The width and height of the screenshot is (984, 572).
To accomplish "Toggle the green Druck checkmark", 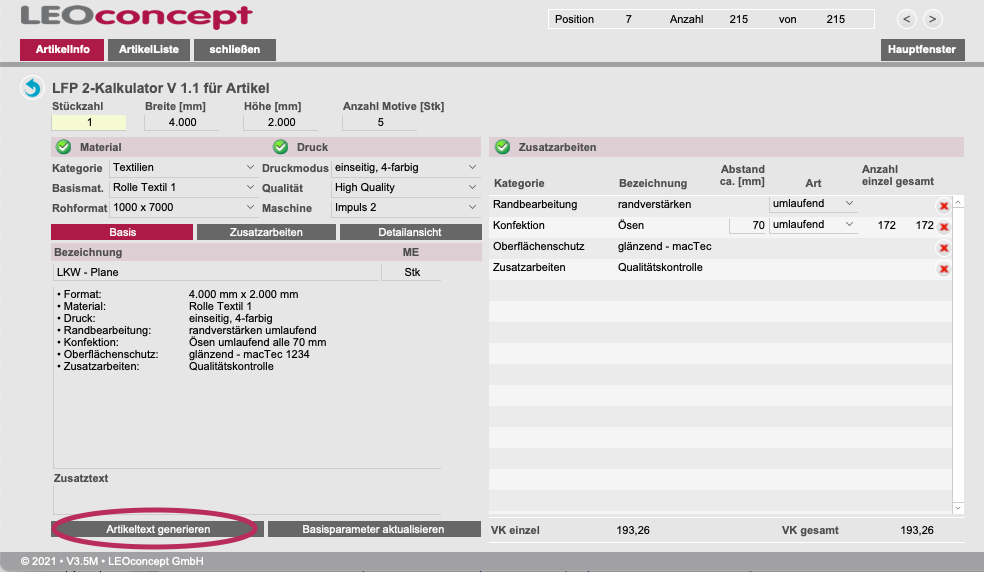I will coord(280,147).
